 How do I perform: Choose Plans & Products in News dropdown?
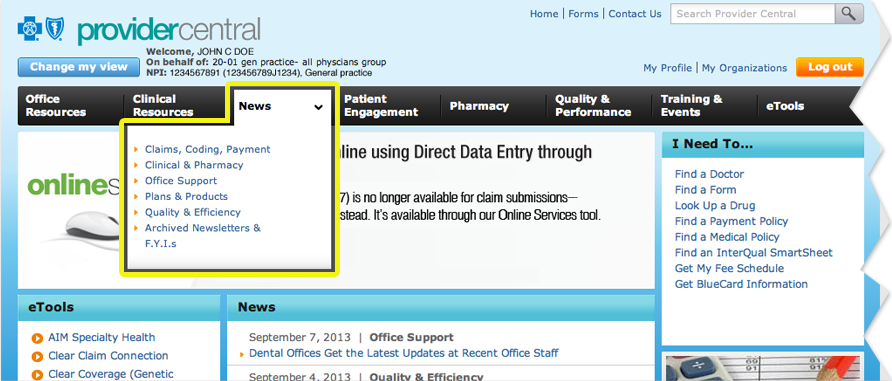(186, 196)
